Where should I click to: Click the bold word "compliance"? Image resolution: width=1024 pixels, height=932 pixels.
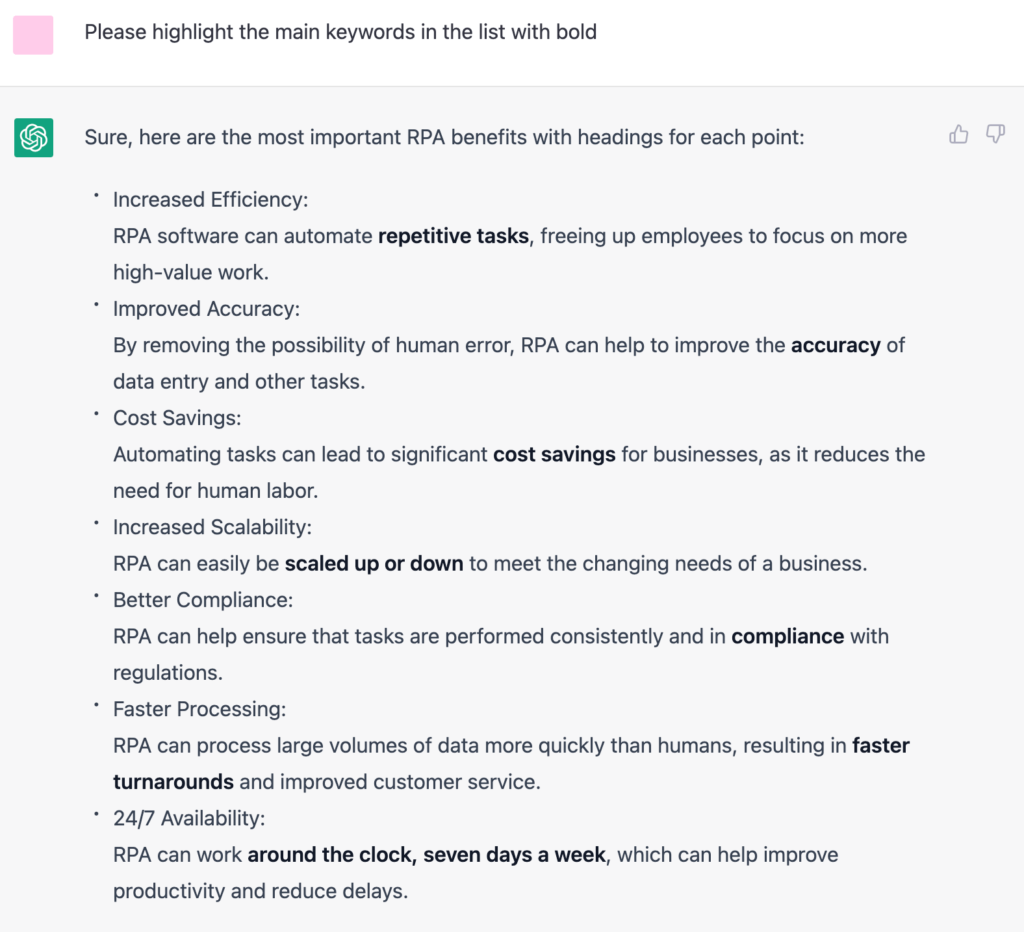click(787, 636)
